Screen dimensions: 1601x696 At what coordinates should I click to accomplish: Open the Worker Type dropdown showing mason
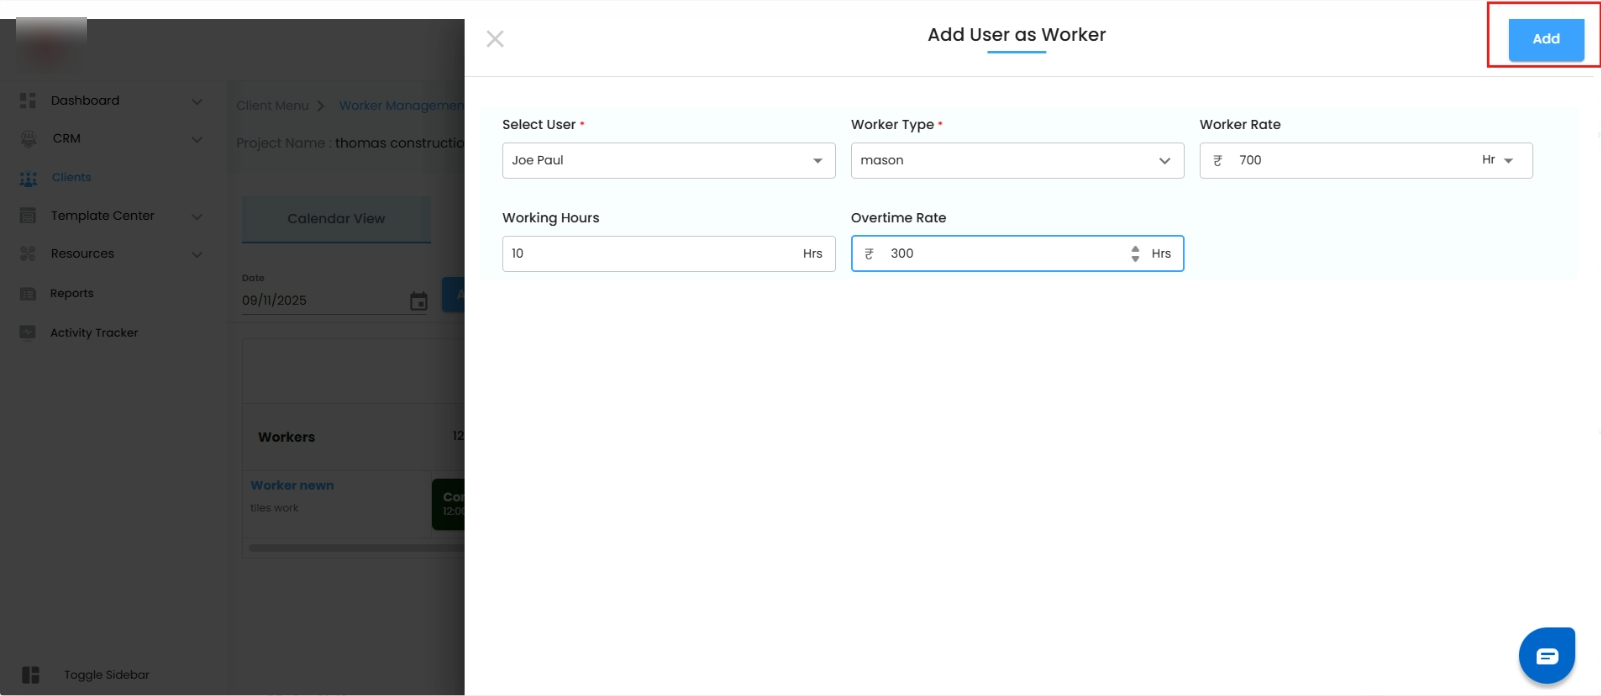(x=1017, y=160)
